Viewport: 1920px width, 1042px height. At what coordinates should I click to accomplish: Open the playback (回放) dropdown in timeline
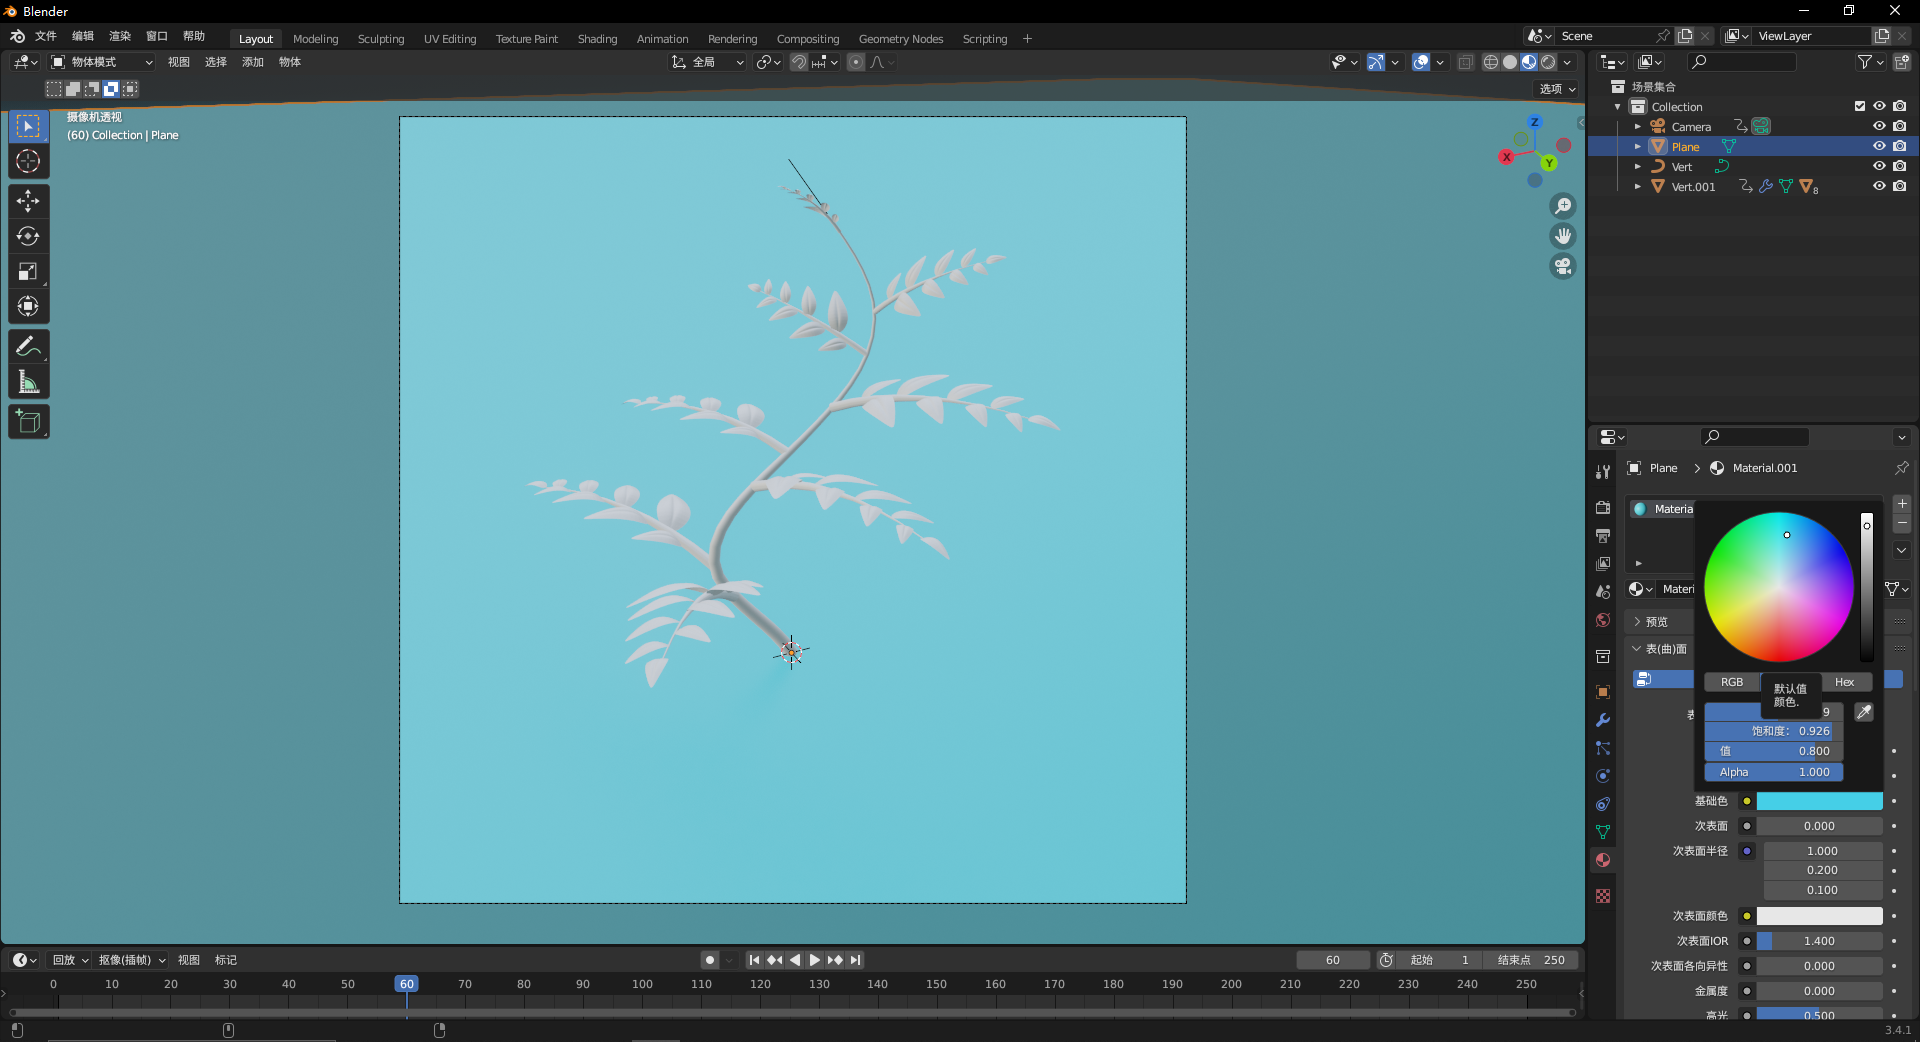point(70,960)
